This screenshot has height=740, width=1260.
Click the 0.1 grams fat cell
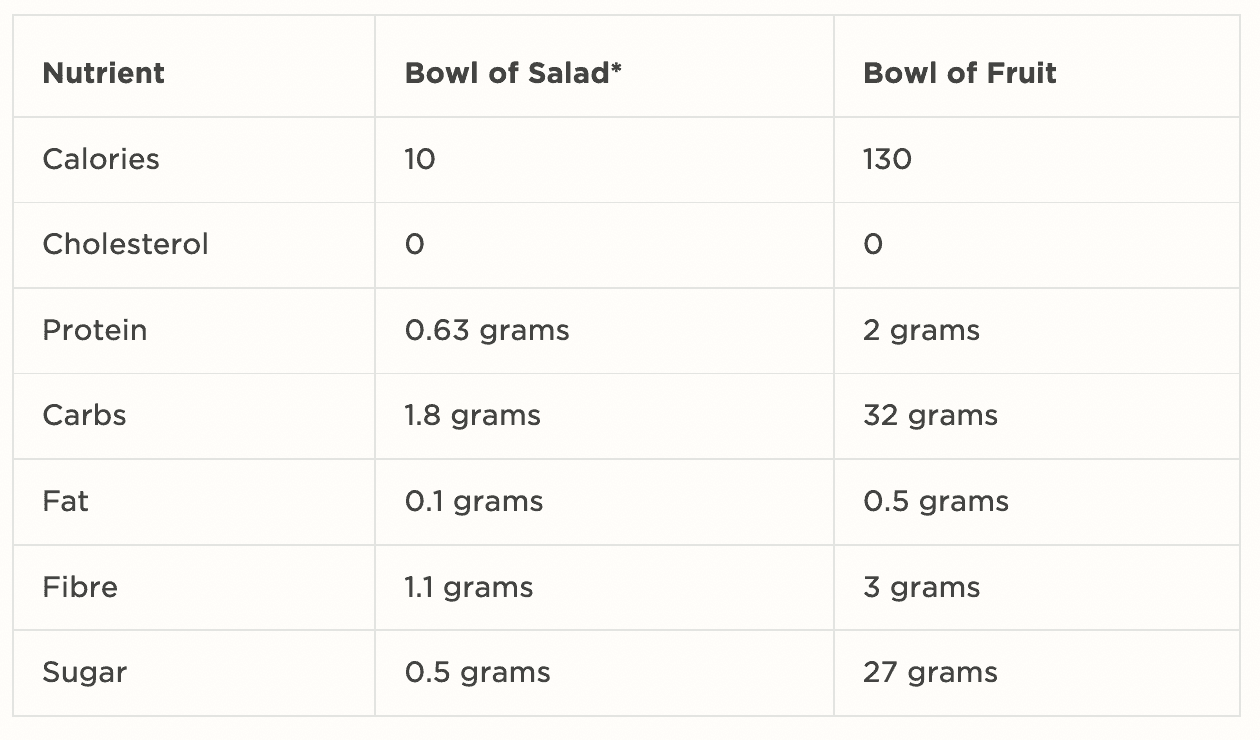pyautogui.click(x=474, y=501)
